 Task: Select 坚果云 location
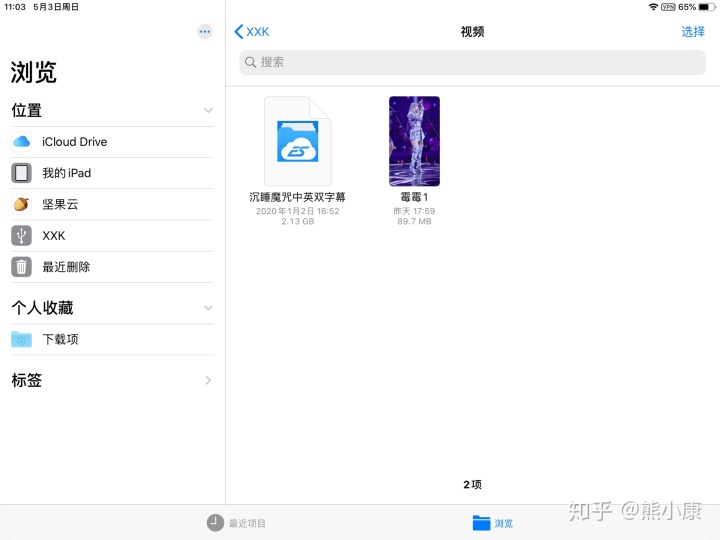(x=112, y=204)
